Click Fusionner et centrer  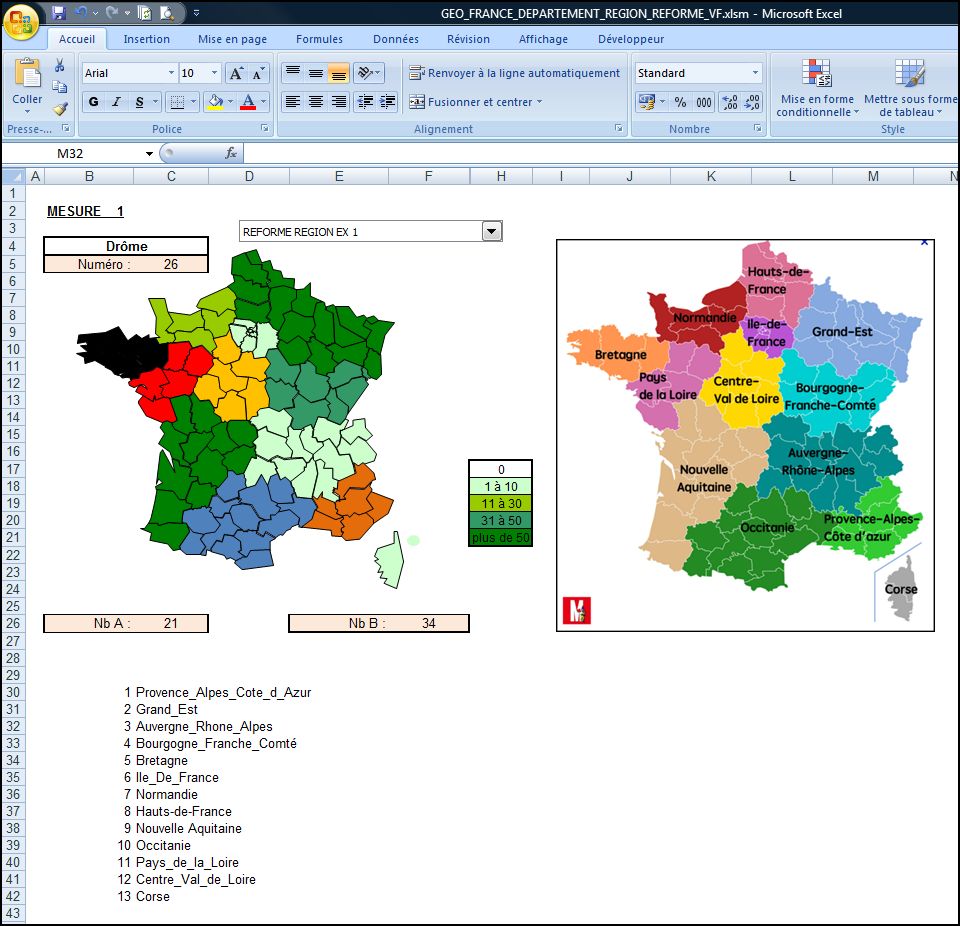pyautogui.click(x=471, y=102)
